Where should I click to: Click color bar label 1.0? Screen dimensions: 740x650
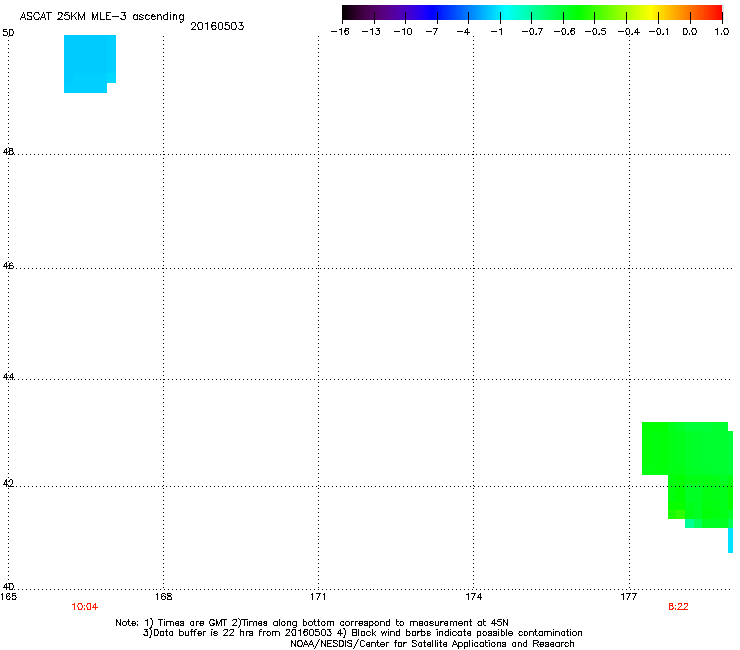click(x=722, y=32)
